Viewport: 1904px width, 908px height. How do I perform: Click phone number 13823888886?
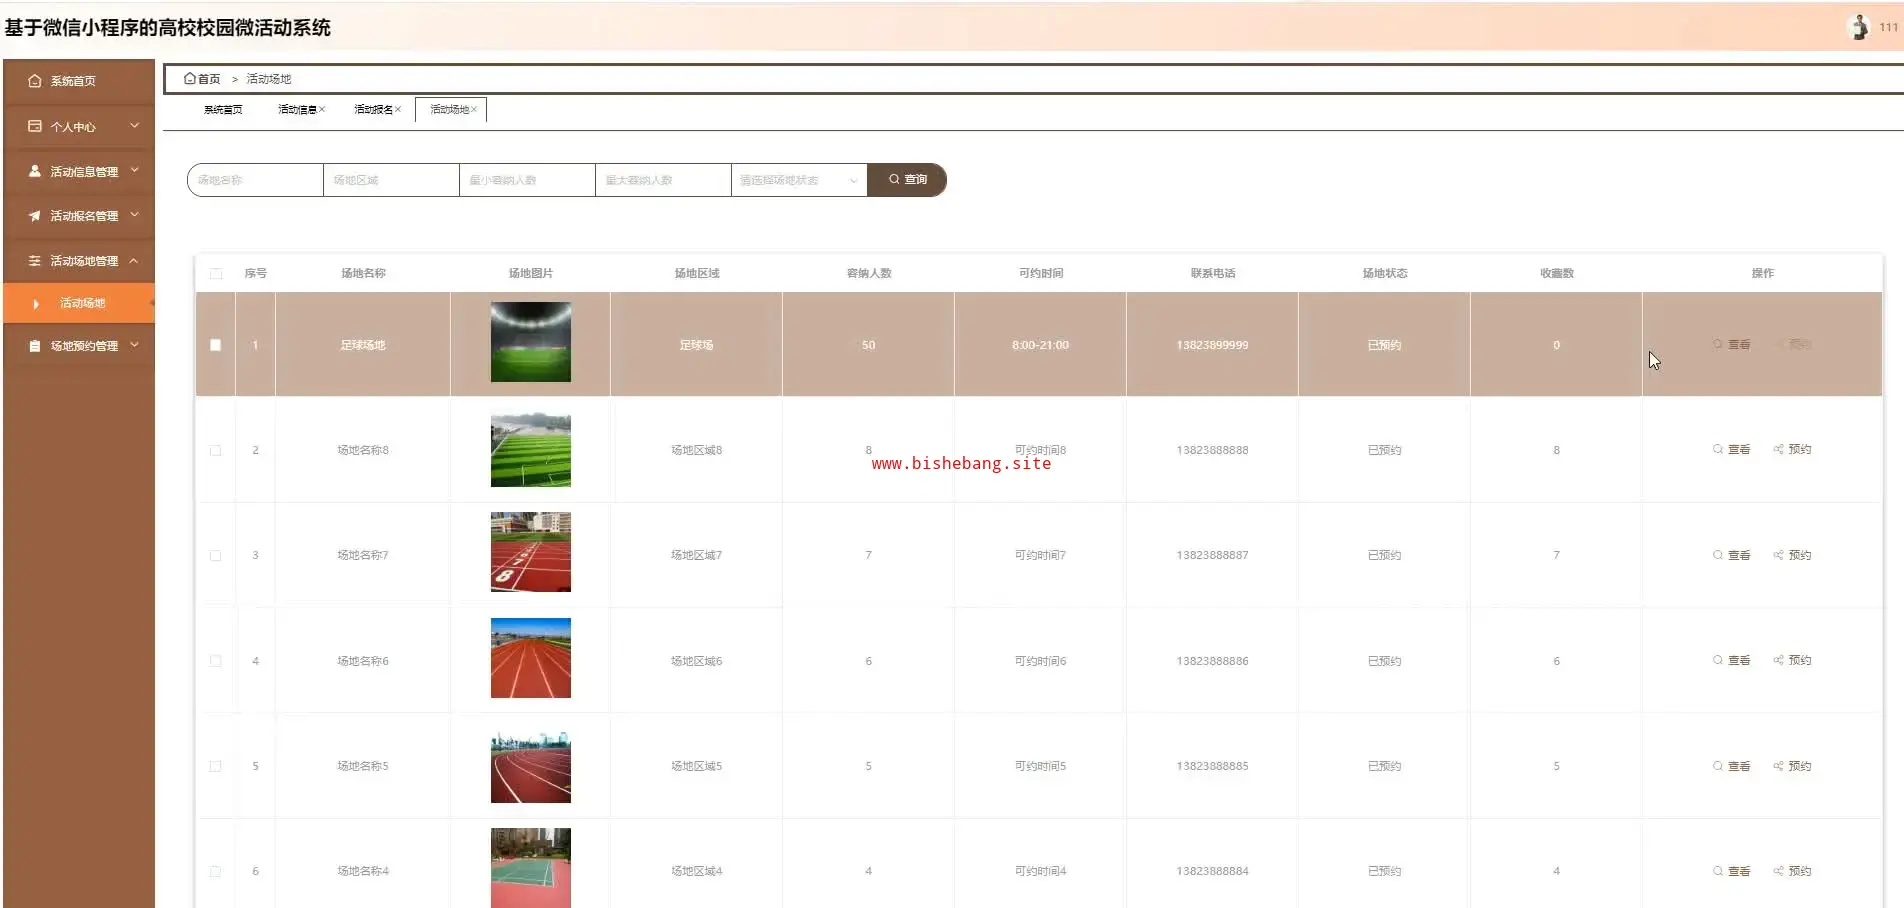[1212, 661]
